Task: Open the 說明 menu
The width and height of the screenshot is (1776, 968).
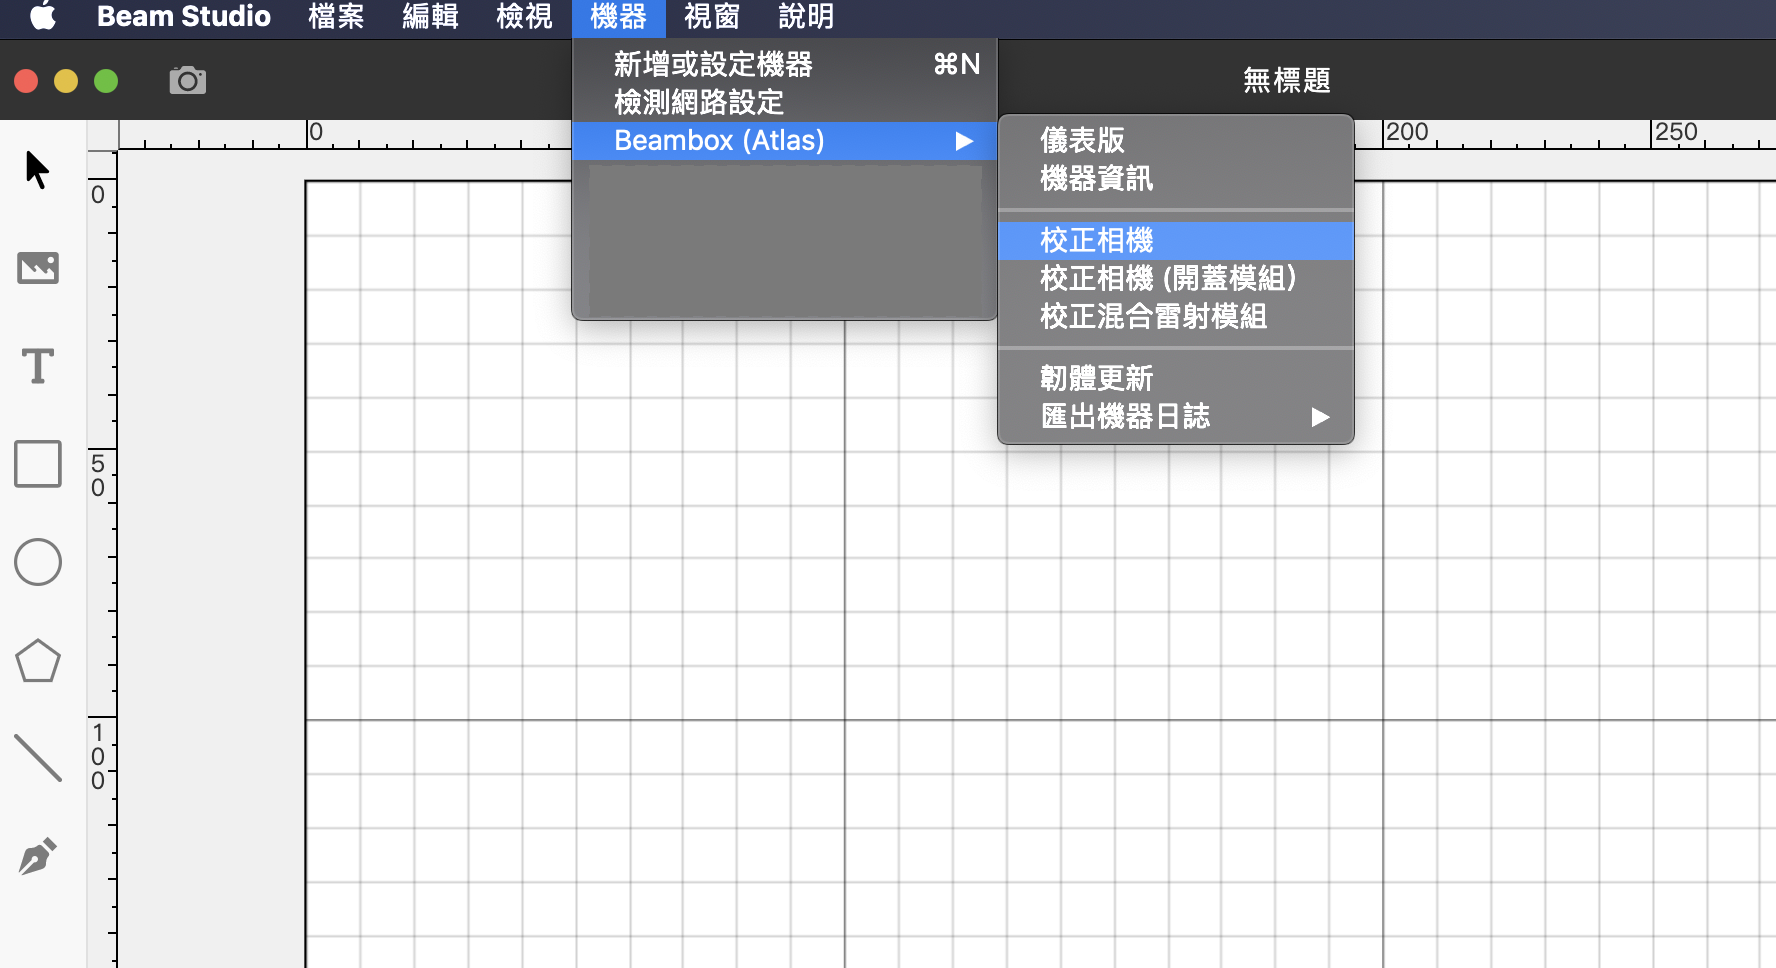Action: click(x=806, y=17)
